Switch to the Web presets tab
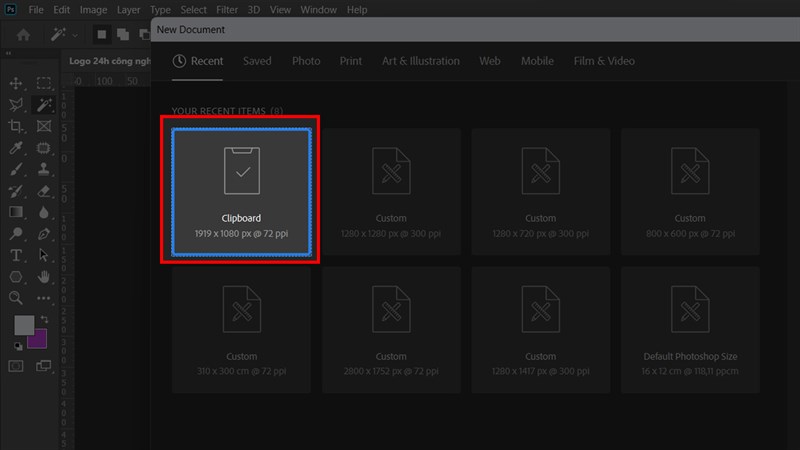 [490, 61]
